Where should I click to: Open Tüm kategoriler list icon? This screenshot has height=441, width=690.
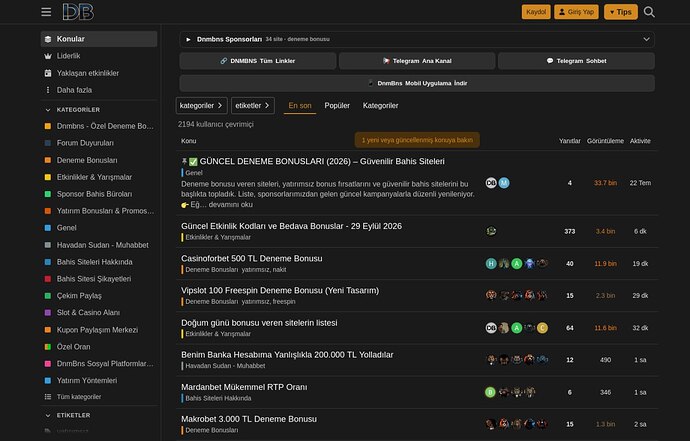click(48, 397)
